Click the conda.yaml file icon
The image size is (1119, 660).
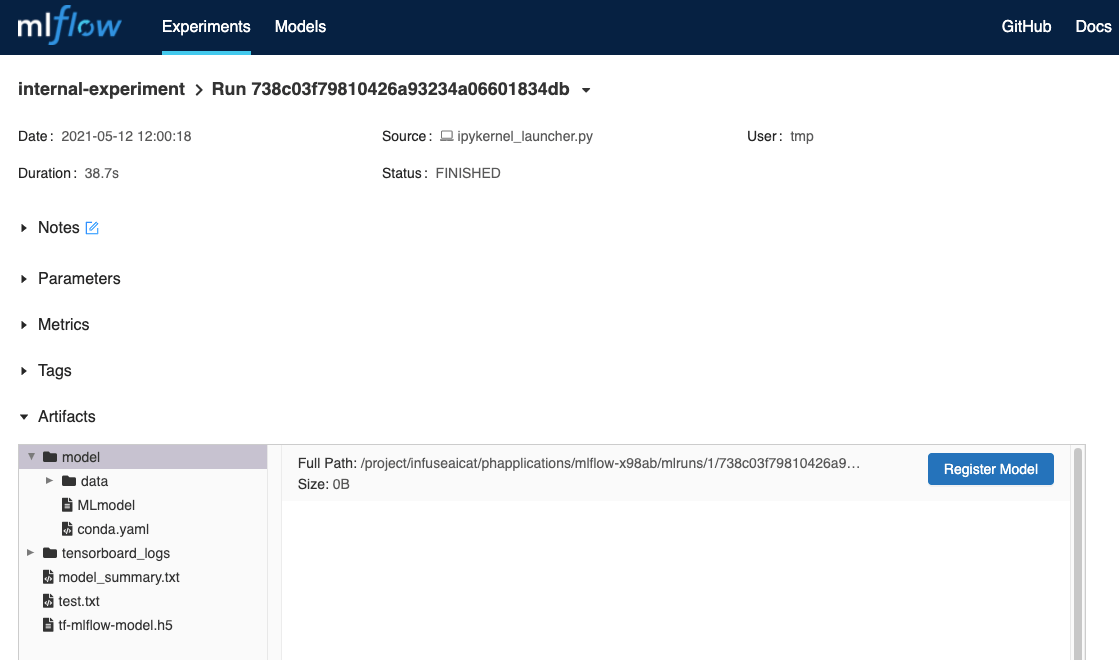click(x=67, y=529)
